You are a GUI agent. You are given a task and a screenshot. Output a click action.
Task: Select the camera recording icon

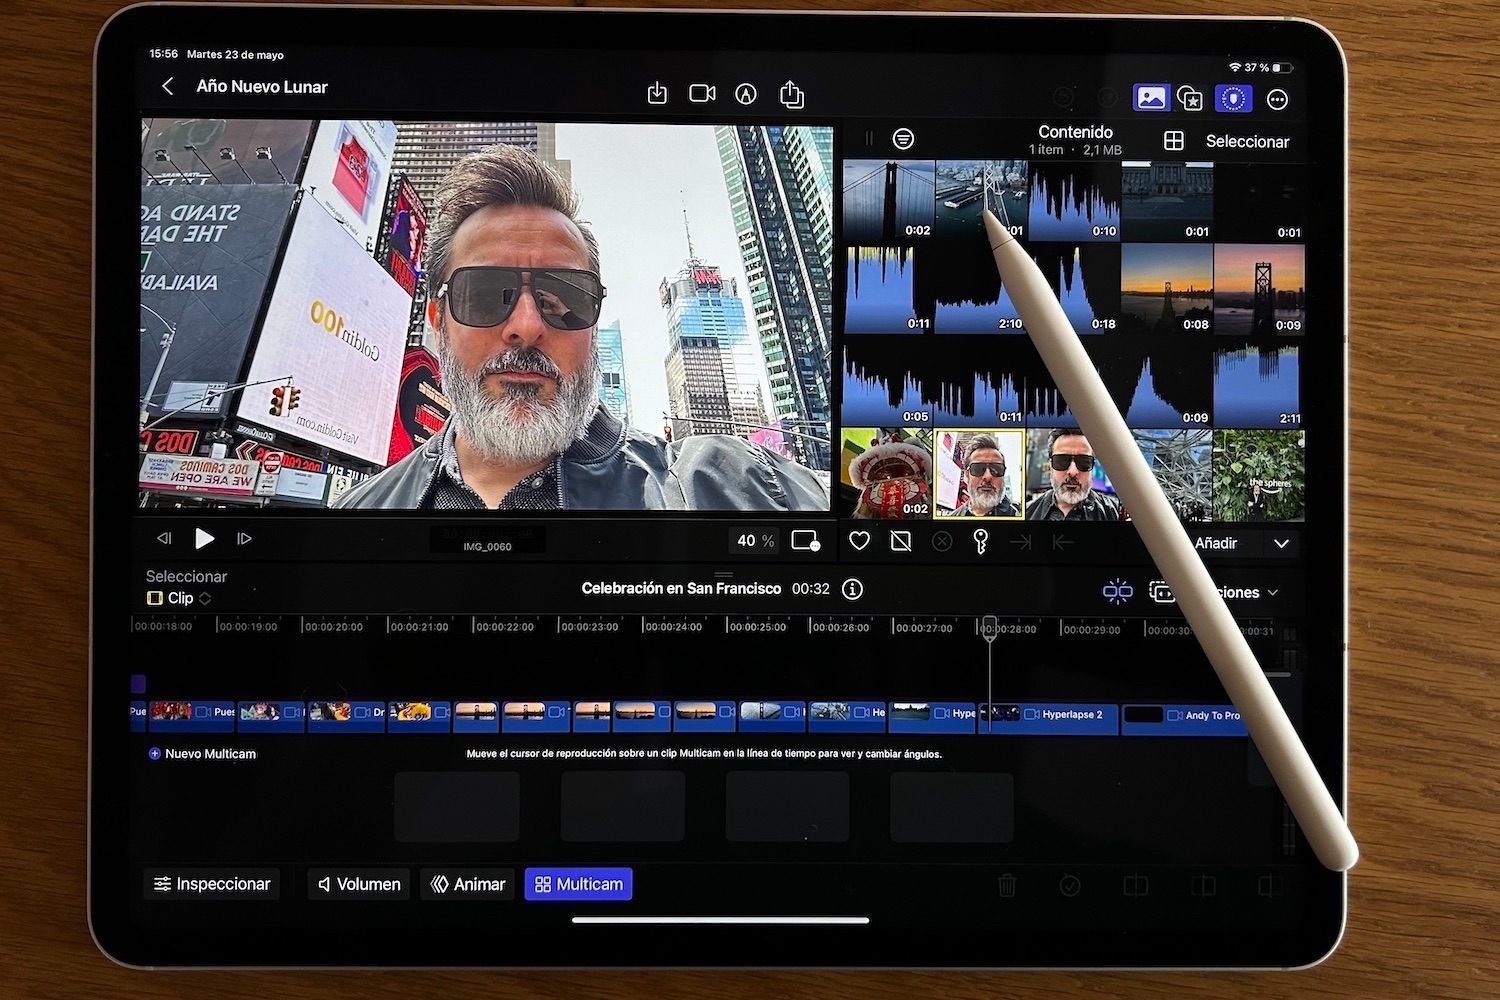(701, 92)
